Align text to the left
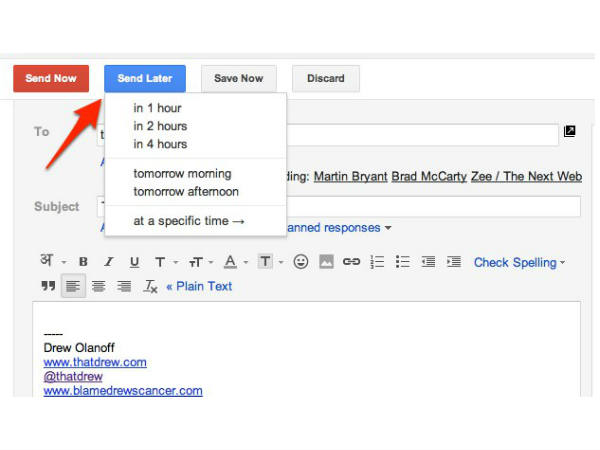Screen dimensions: 600x450 click(x=73, y=286)
